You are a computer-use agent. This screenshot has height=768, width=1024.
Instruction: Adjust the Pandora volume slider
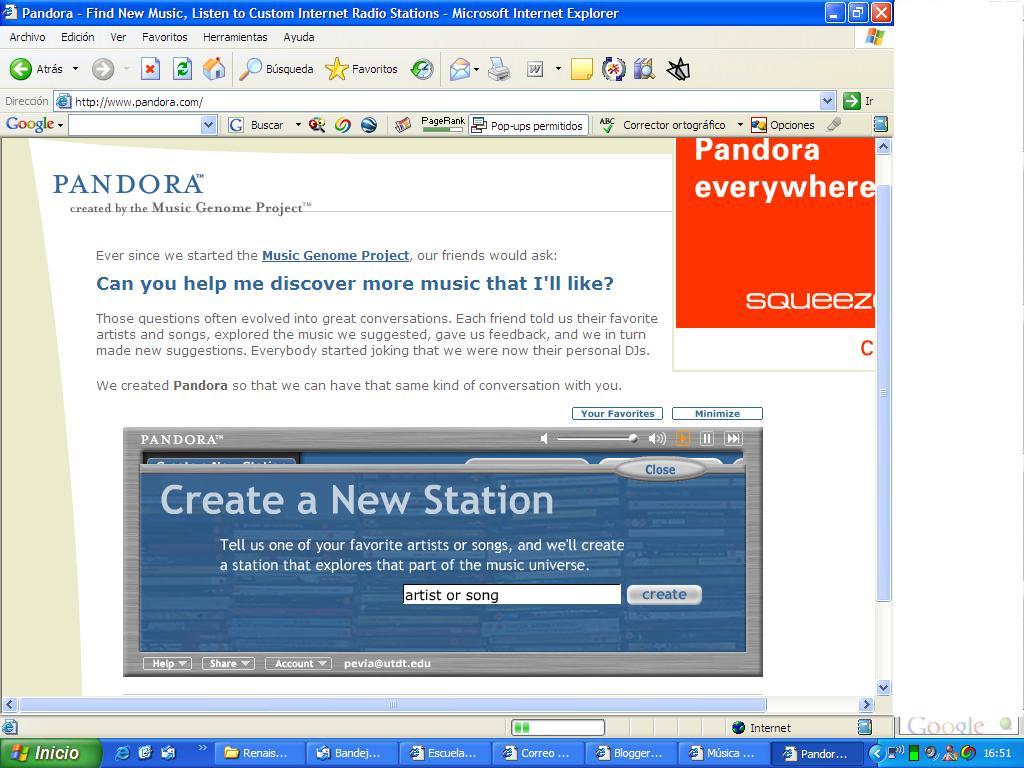[597, 438]
